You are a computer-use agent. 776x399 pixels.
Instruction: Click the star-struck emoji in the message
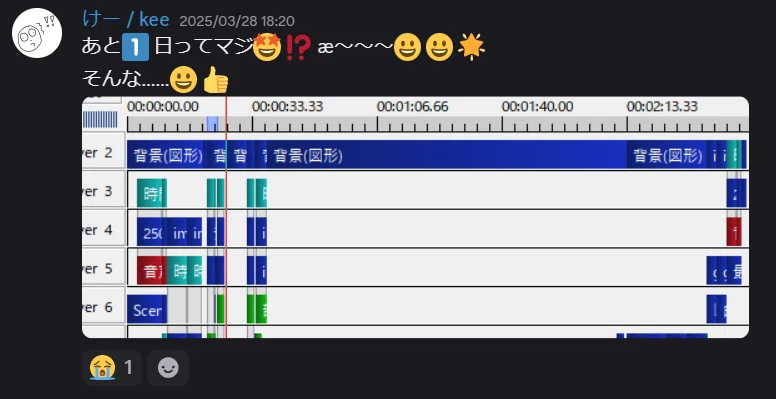click(267, 47)
